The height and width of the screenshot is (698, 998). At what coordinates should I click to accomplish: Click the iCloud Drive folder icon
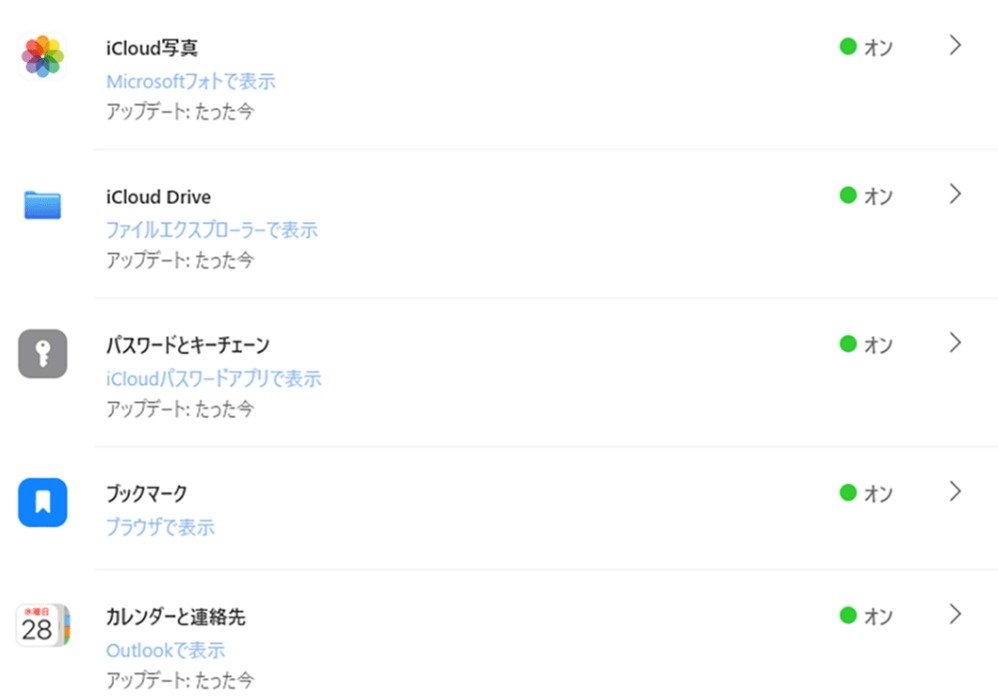coord(43,205)
